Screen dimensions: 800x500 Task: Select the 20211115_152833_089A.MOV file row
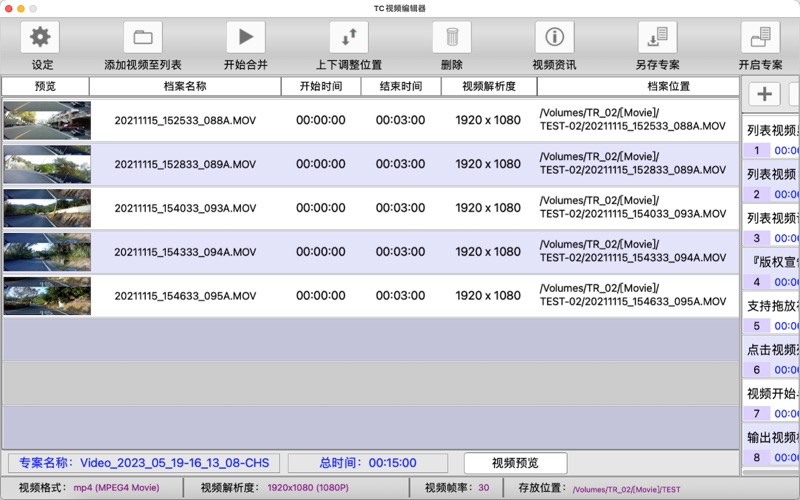coord(185,164)
